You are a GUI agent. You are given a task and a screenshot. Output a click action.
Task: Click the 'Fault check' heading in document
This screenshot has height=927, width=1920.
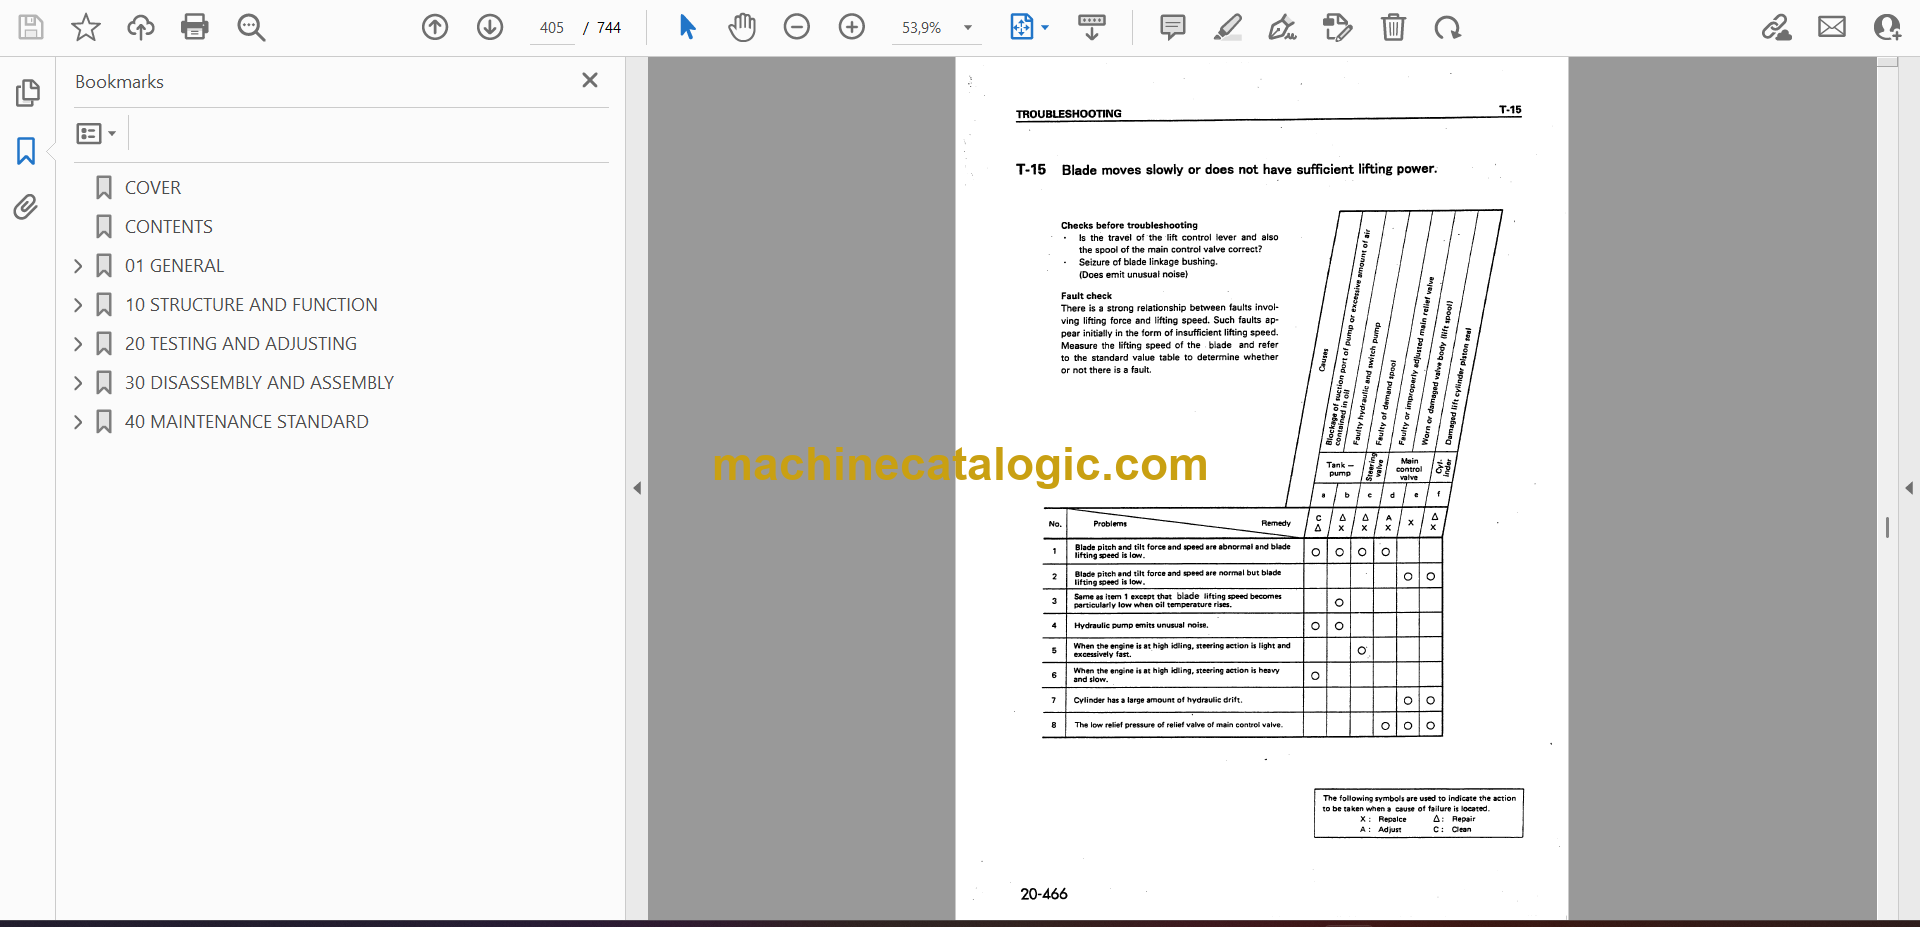(1086, 296)
